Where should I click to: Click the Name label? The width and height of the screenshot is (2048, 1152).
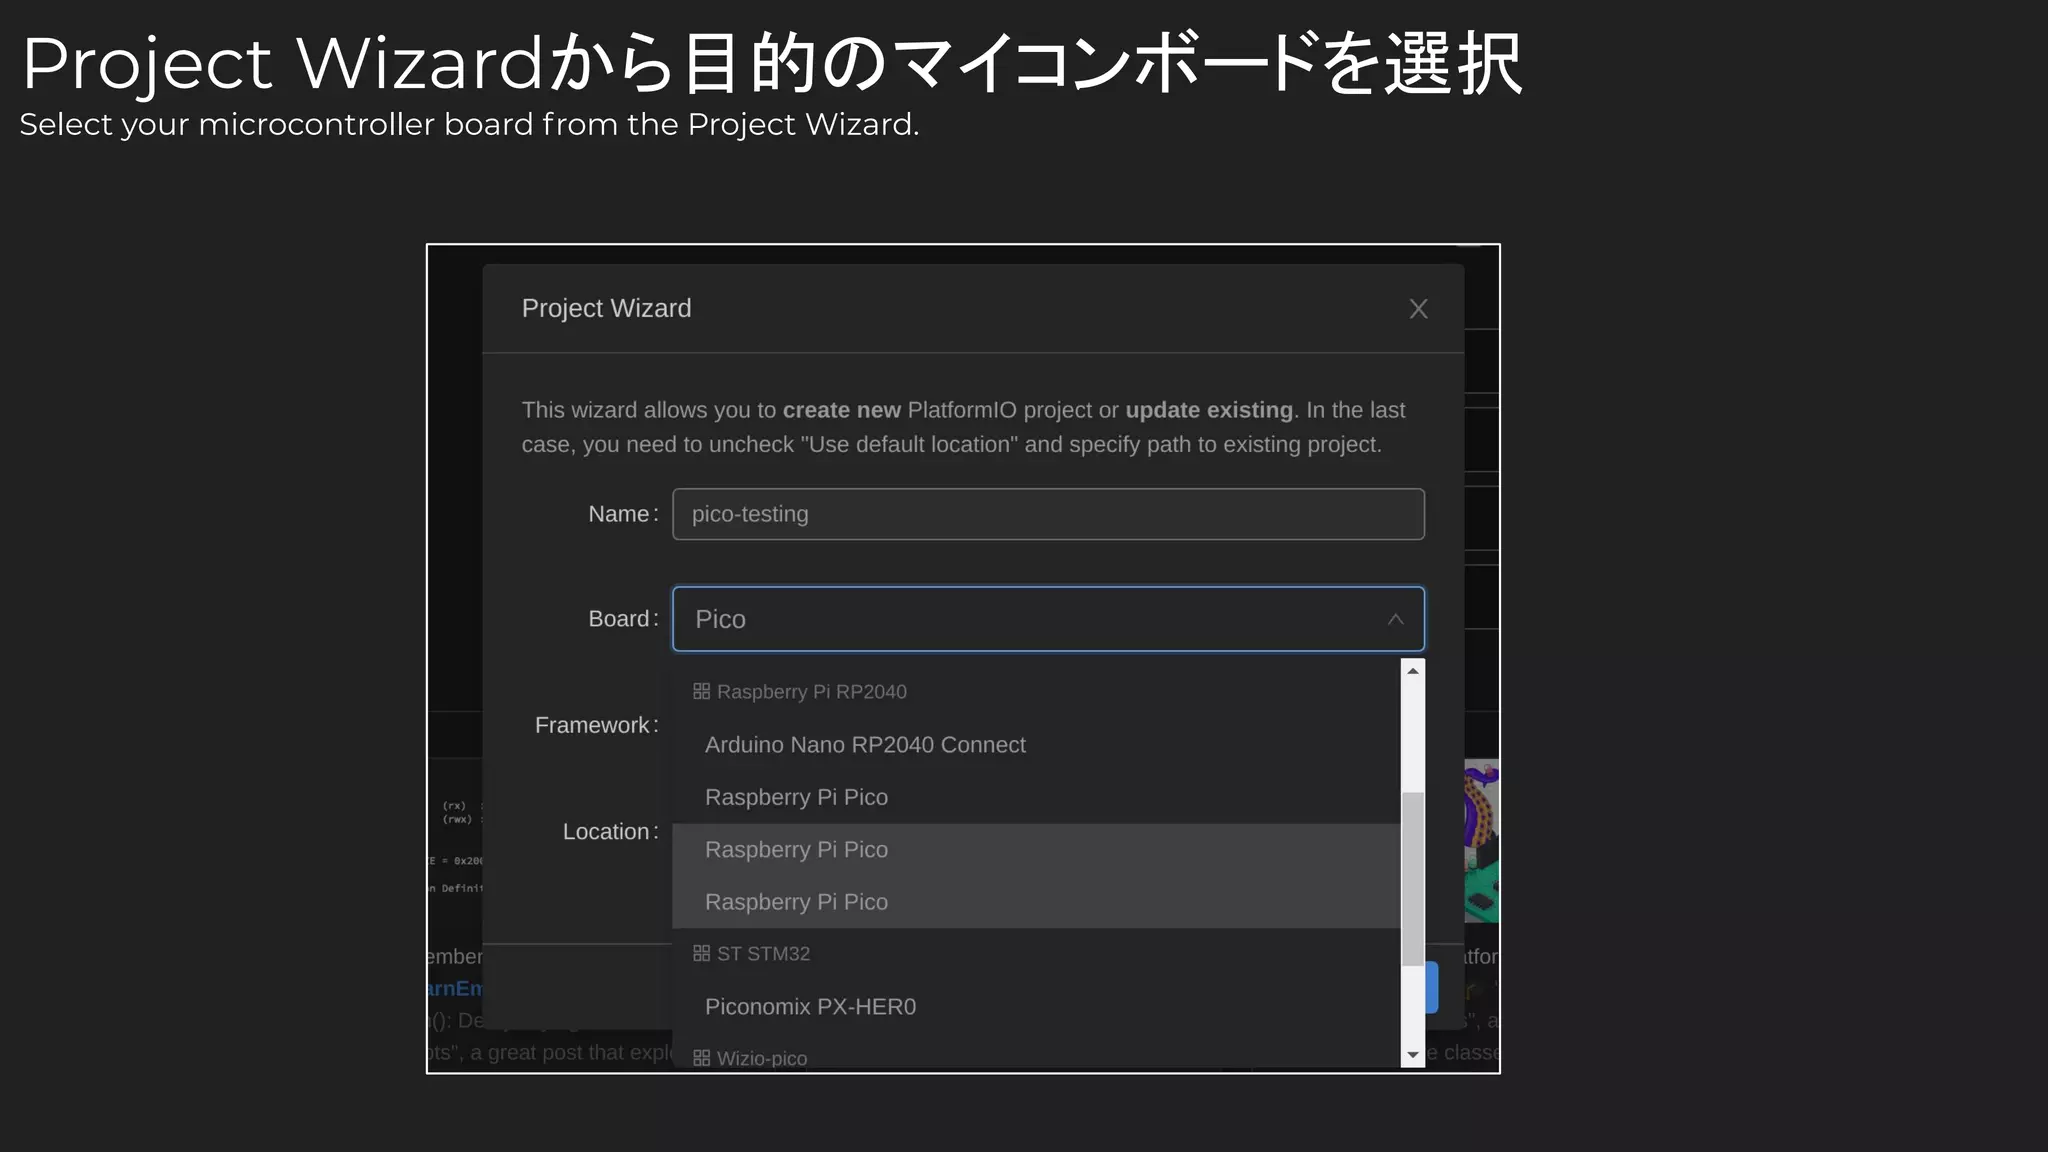[623, 514]
